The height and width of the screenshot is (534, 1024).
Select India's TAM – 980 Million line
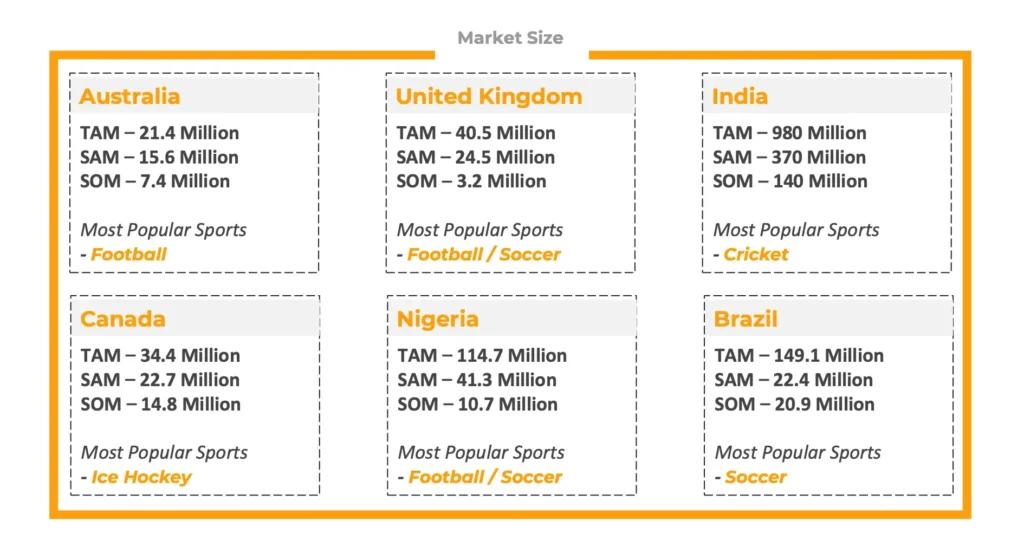[x=790, y=133]
